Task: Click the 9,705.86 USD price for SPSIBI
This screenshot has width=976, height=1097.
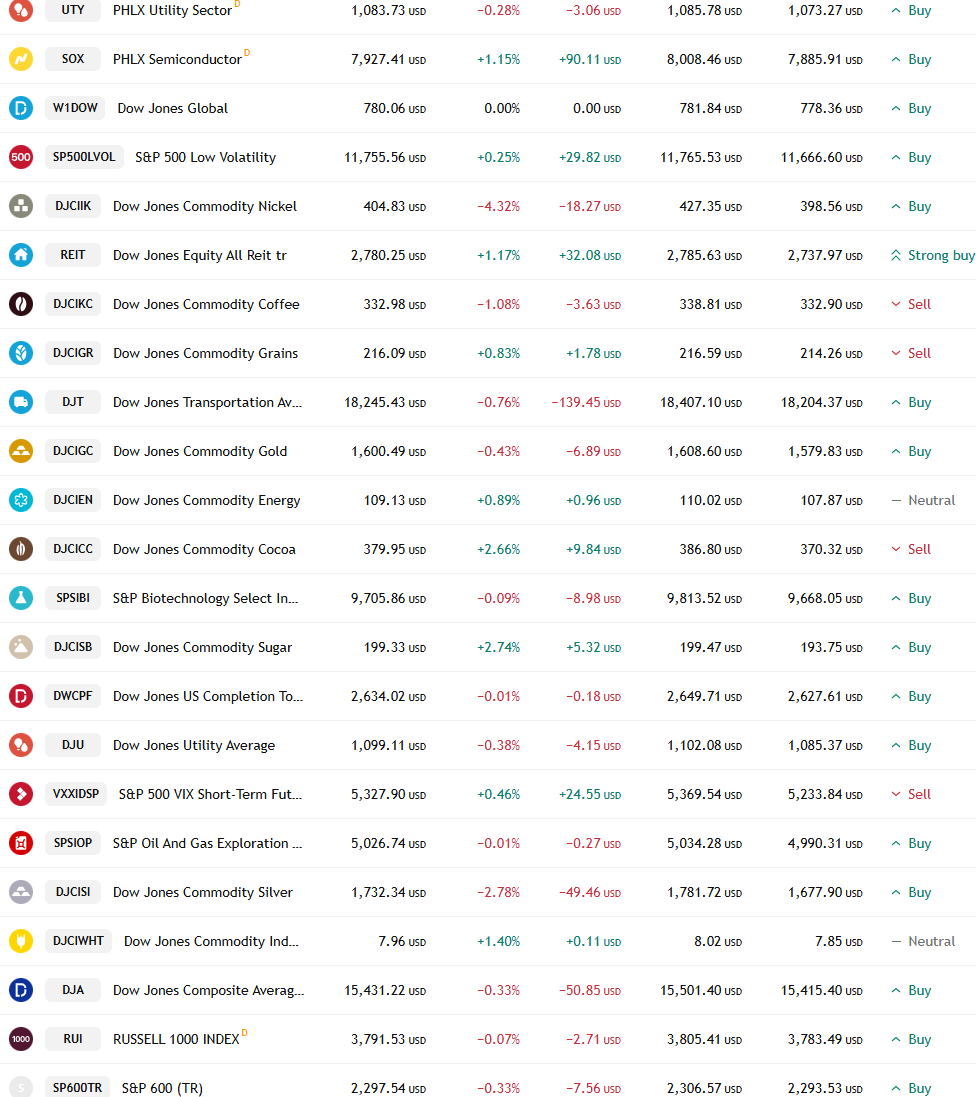Action: 388,598
